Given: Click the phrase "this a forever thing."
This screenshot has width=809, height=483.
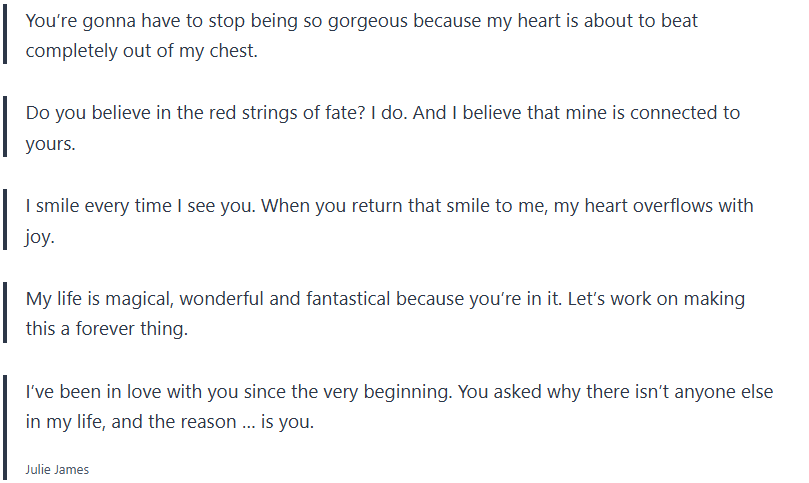Looking at the screenshot, I should click(107, 330).
